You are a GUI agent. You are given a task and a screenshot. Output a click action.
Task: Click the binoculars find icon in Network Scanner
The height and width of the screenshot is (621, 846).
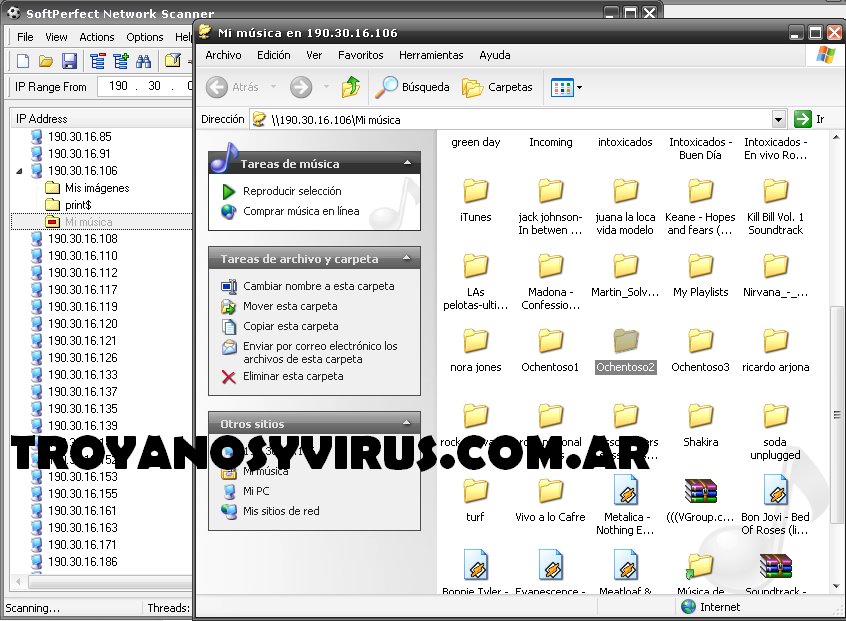pos(143,61)
